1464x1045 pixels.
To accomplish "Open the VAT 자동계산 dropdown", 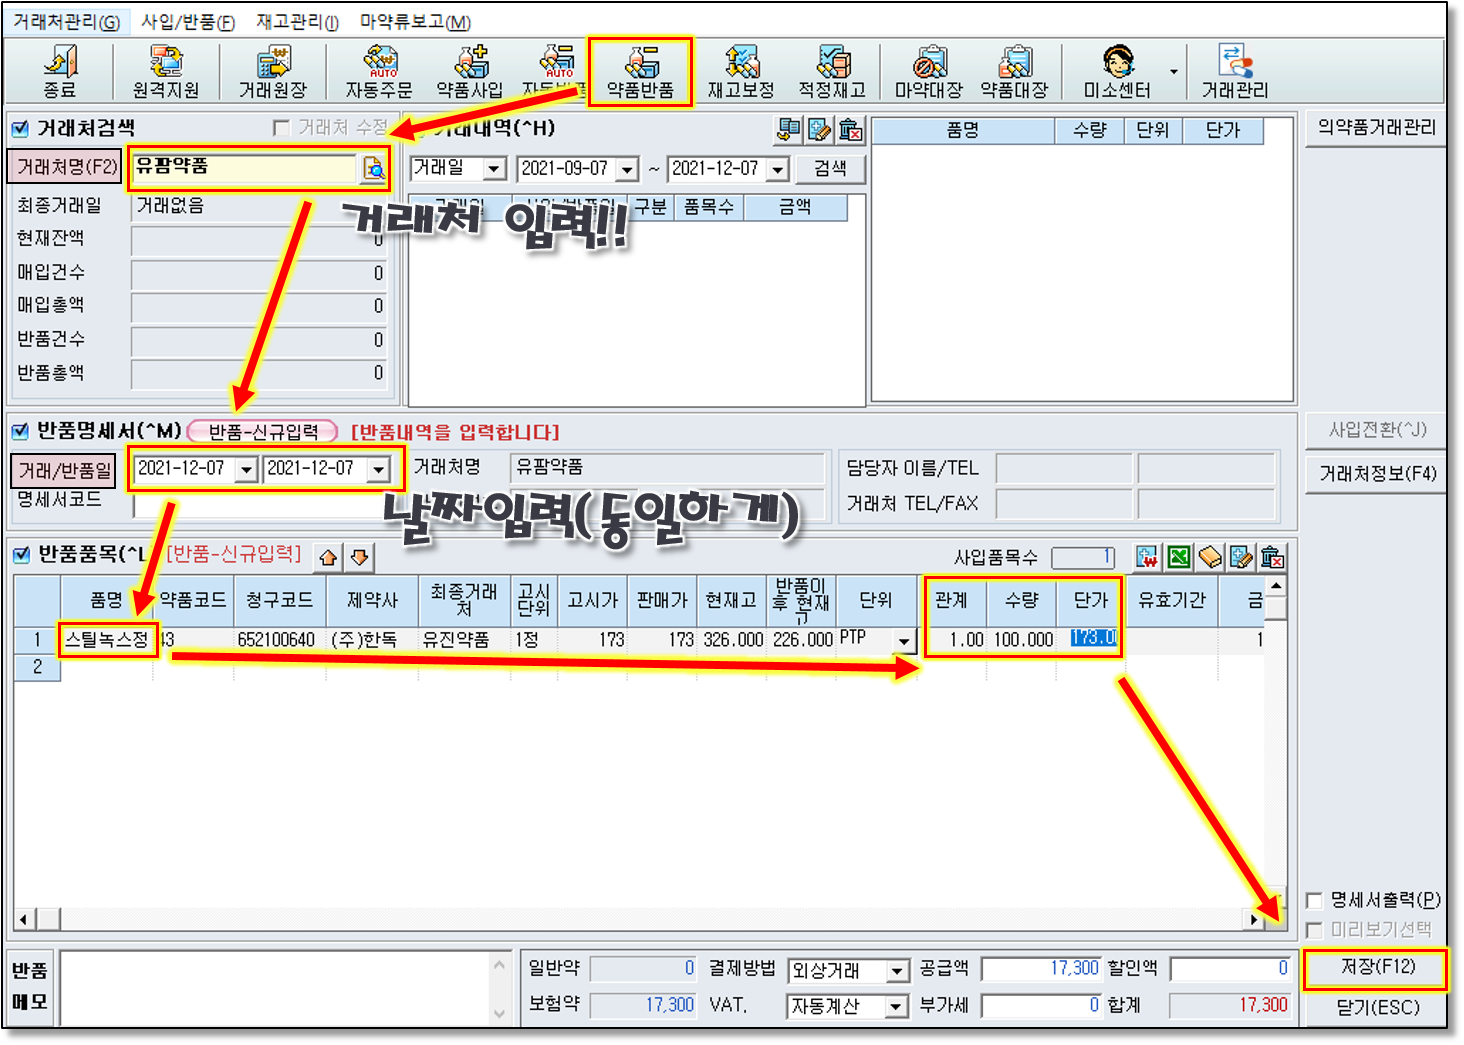I will coord(897,1006).
